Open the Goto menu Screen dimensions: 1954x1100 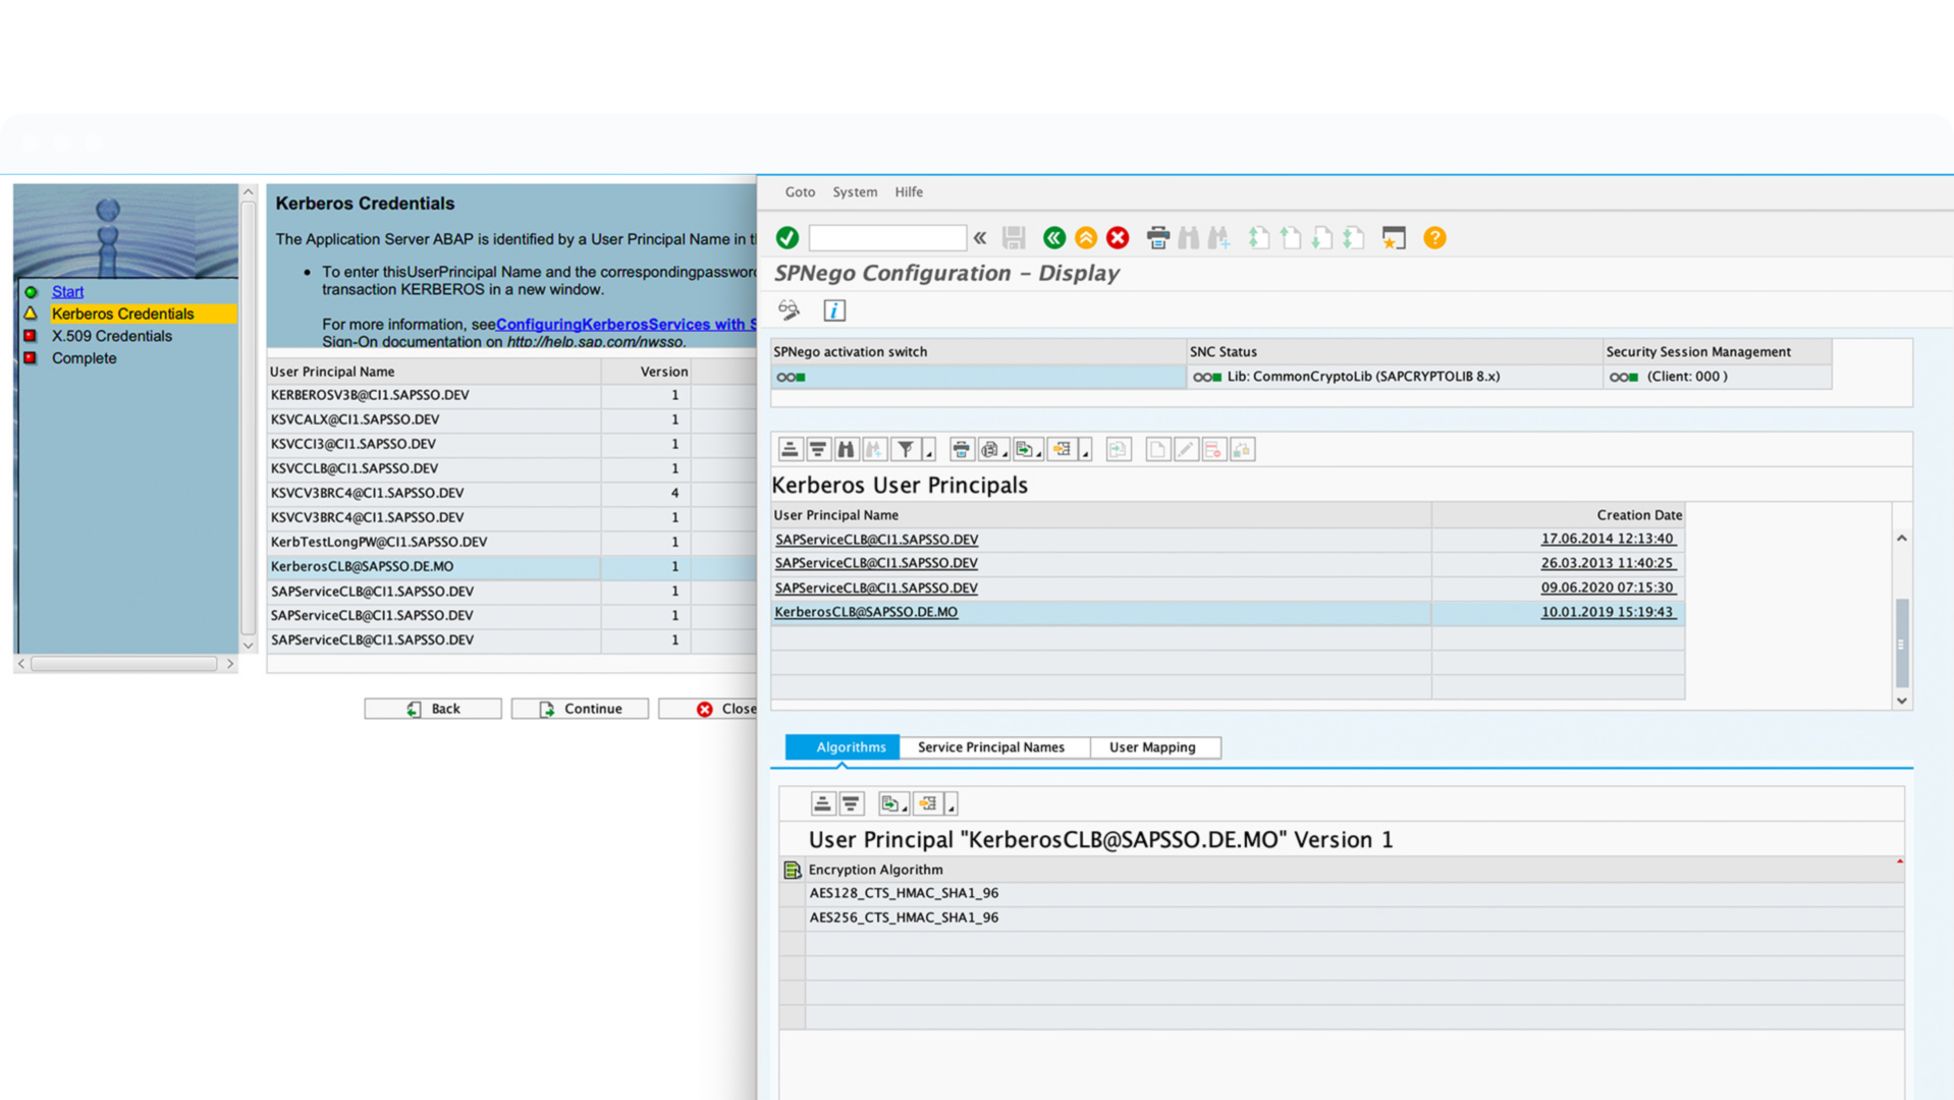[x=799, y=192]
